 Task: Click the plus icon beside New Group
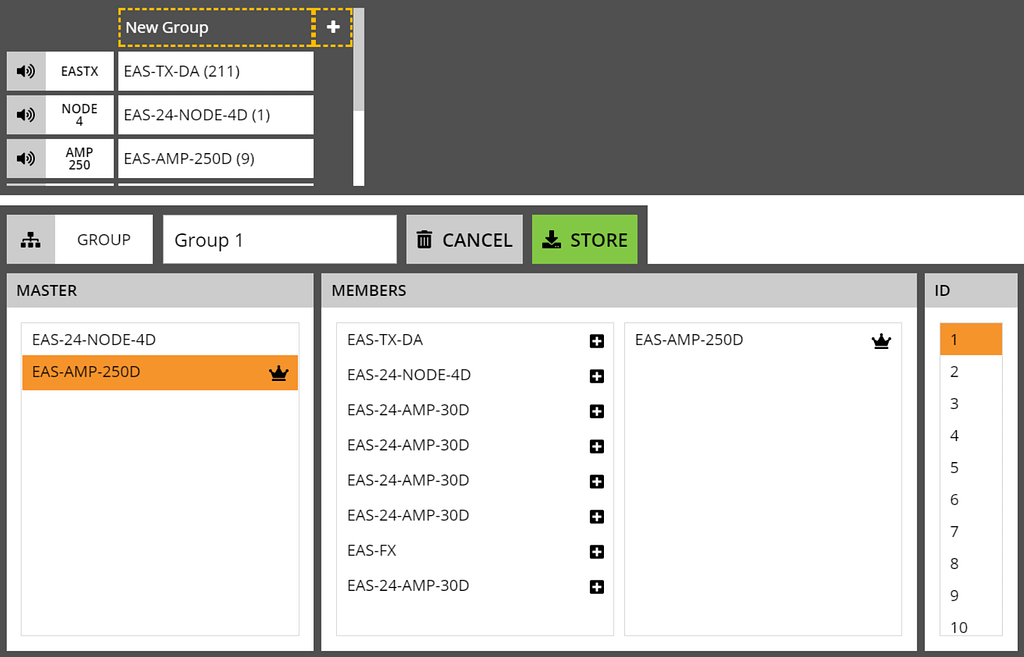[x=333, y=27]
